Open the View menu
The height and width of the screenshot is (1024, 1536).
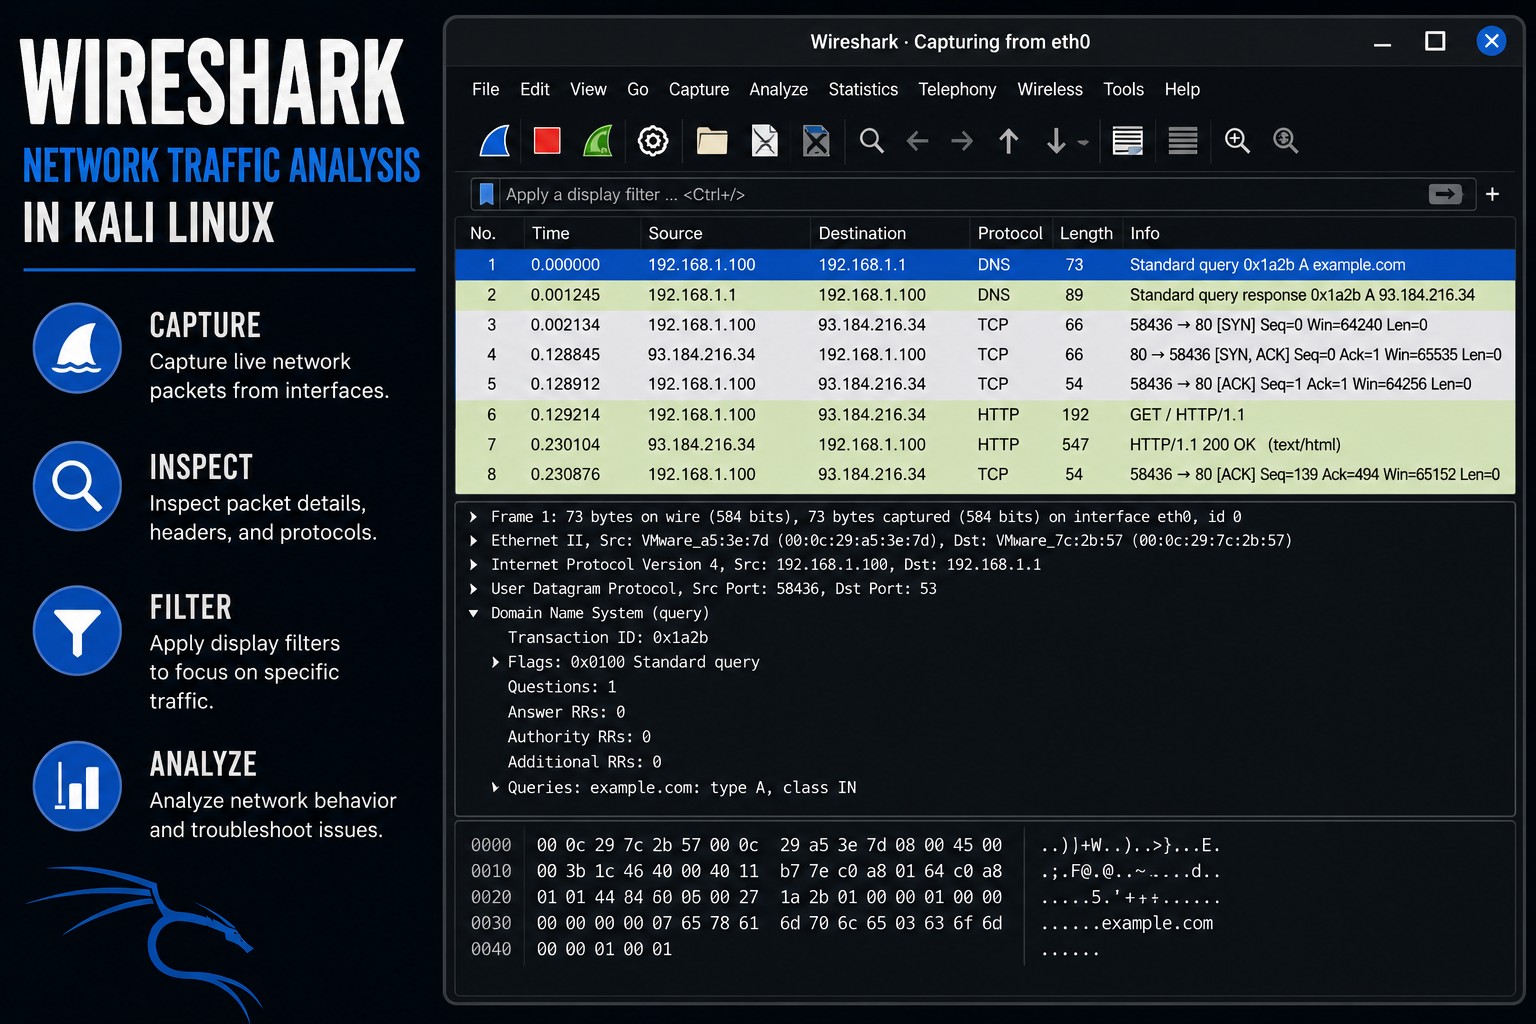pyautogui.click(x=588, y=90)
